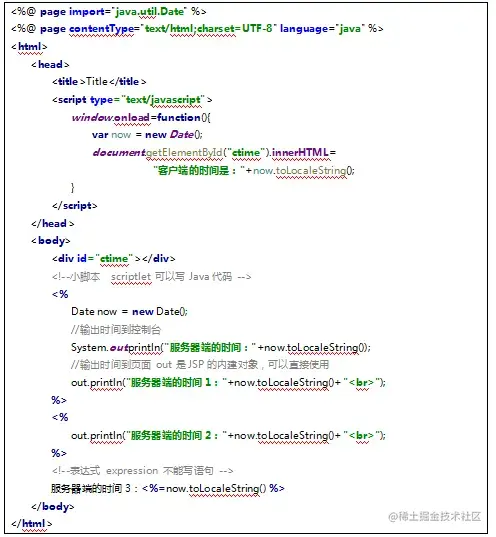Click the closing </body> tag
496x537 pixels.
click(52, 506)
